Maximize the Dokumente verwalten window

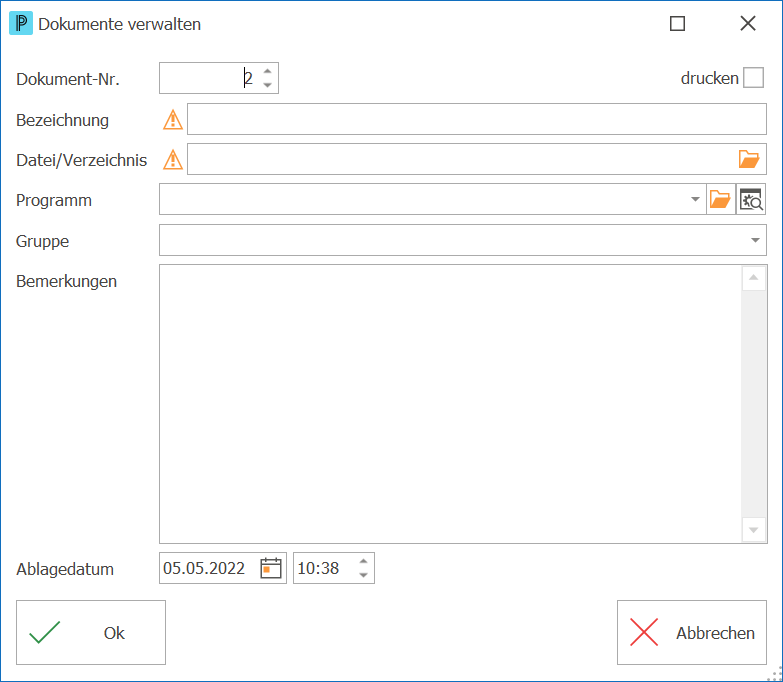pyautogui.click(x=677, y=23)
